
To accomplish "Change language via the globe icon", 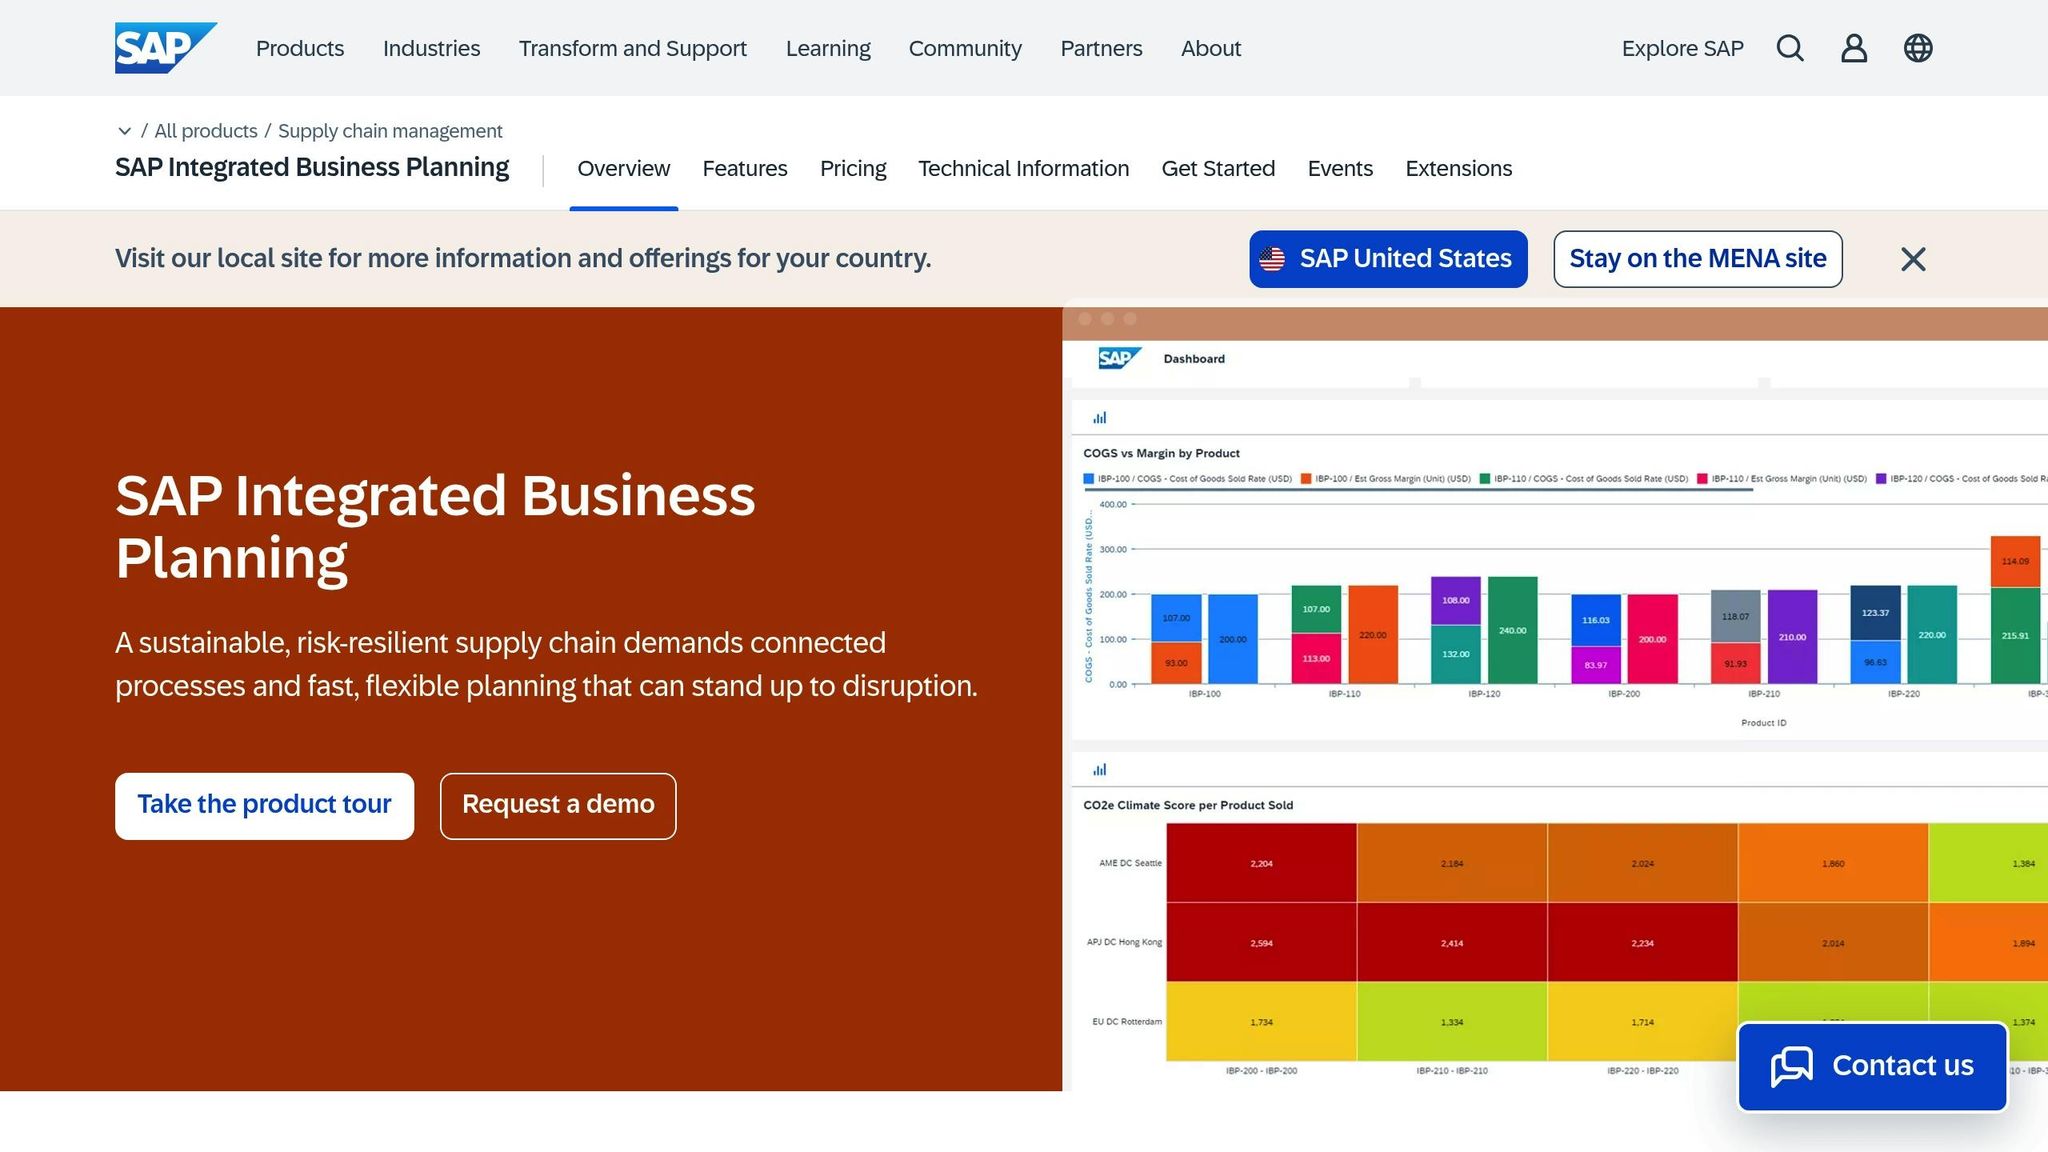I will tap(1918, 48).
